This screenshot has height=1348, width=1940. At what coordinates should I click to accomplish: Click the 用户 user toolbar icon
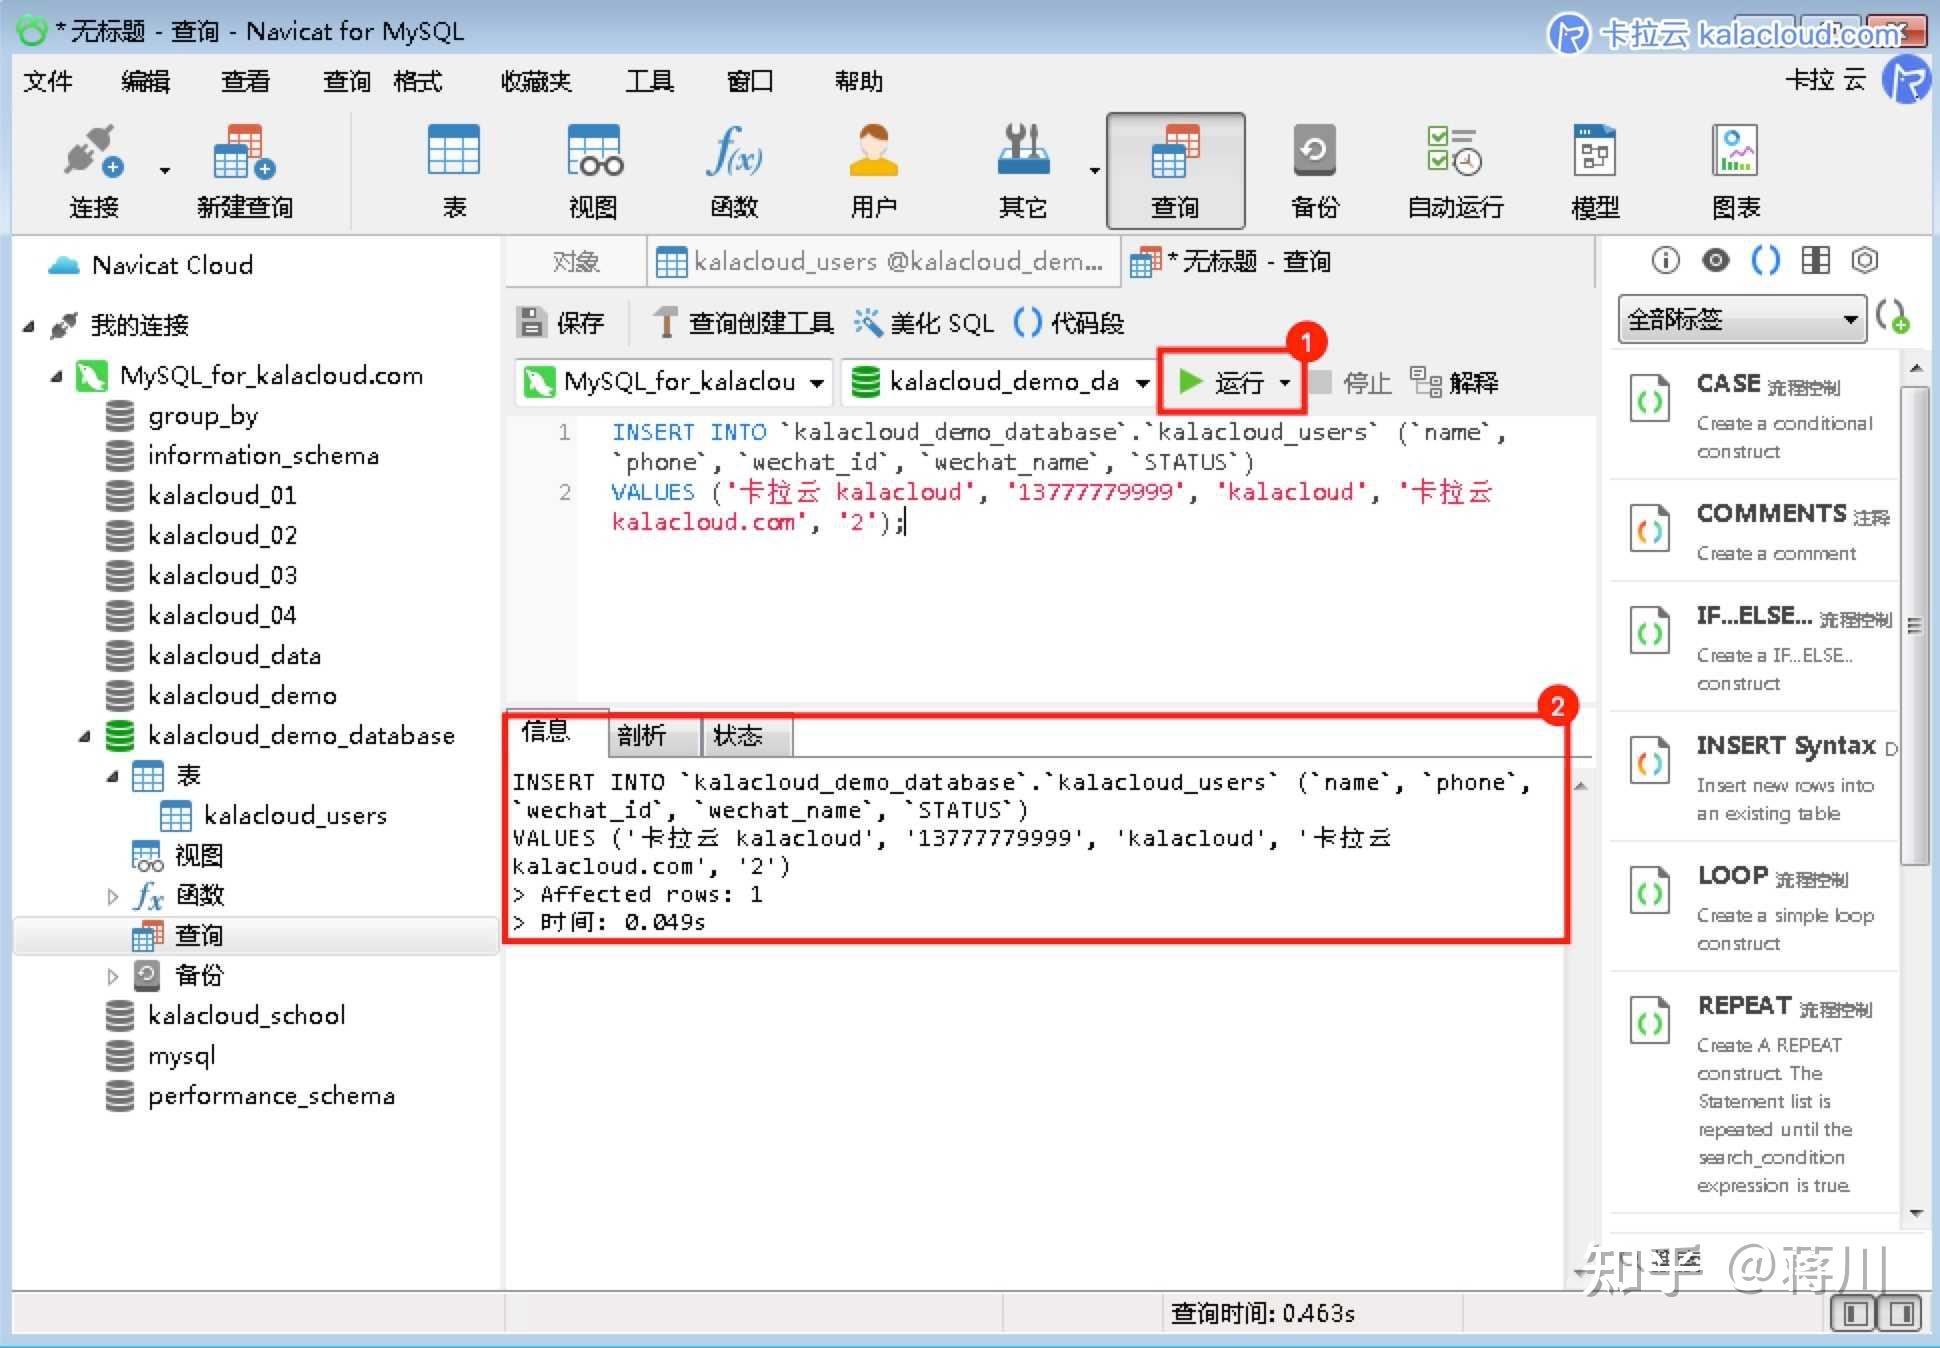[873, 152]
